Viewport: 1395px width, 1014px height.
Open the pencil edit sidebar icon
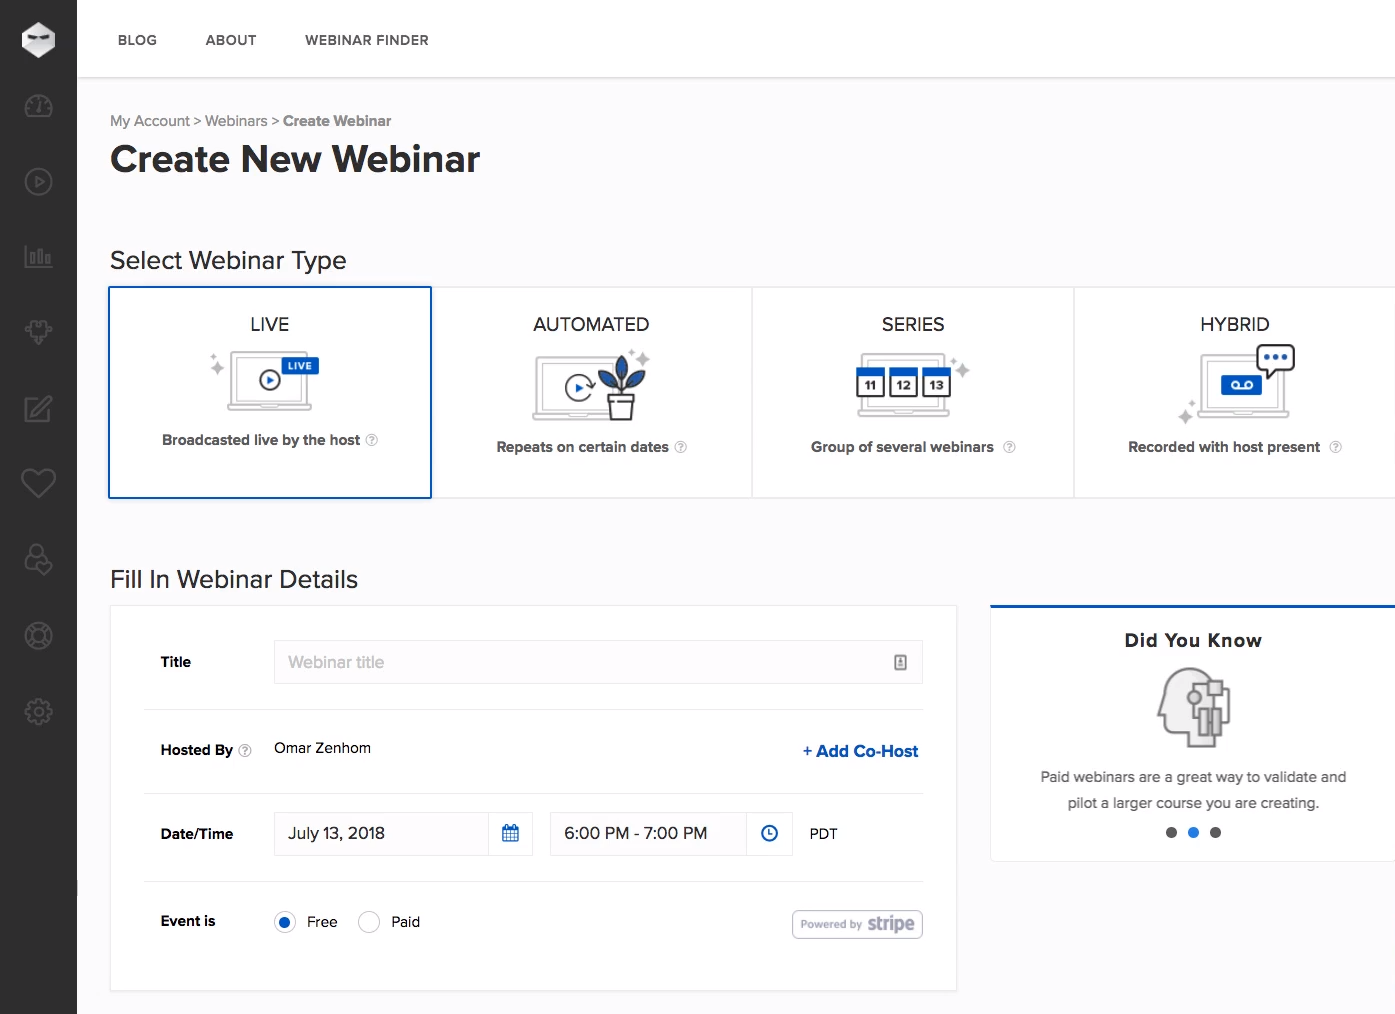pos(38,408)
